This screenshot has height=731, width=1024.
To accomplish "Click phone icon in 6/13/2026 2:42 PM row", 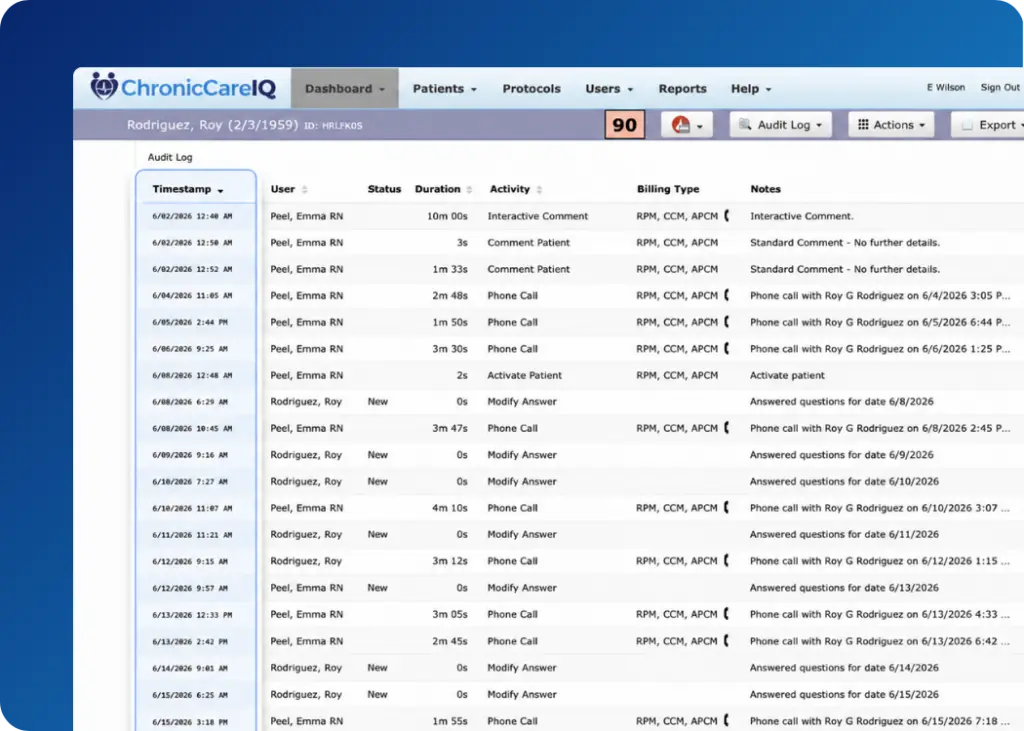I will pyautogui.click(x=727, y=641).
